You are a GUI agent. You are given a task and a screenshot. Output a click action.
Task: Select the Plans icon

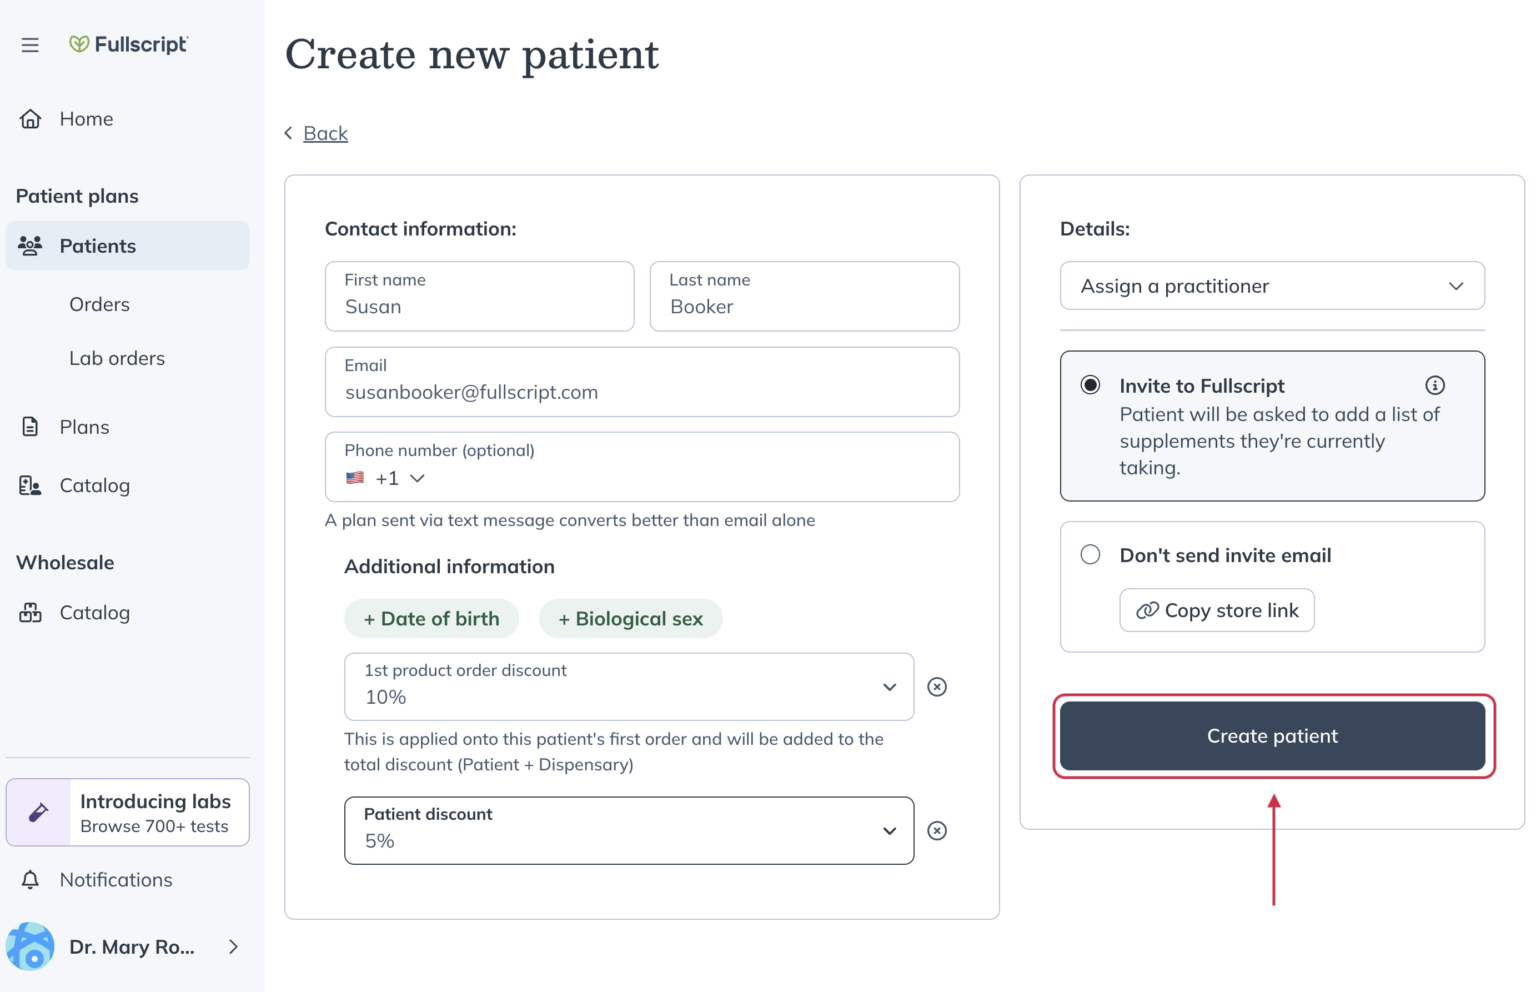pyautogui.click(x=30, y=426)
